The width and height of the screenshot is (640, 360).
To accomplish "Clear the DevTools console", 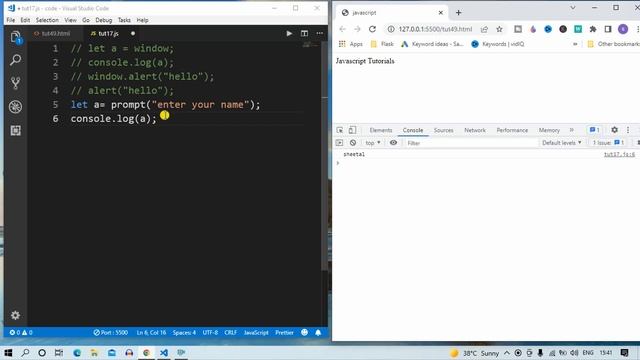I will (353, 143).
